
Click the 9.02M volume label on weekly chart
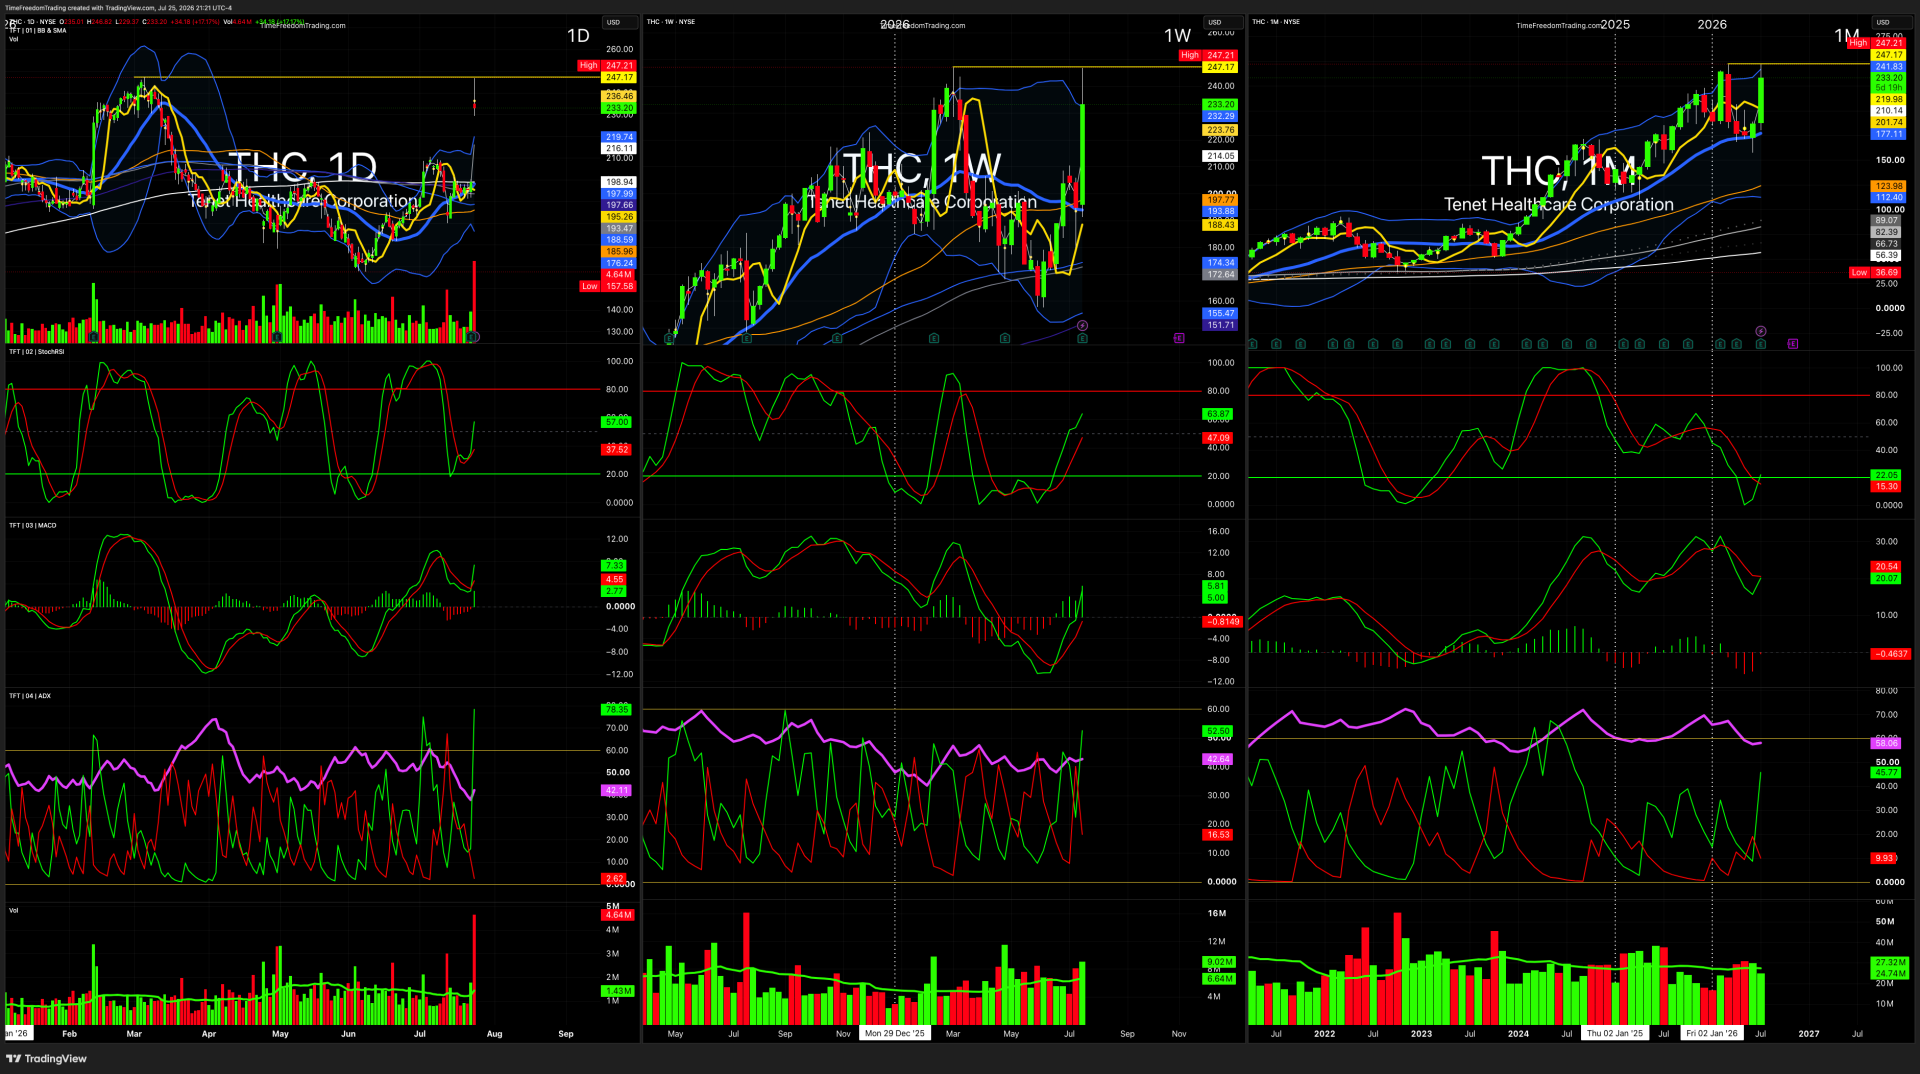coord(1220,962)
